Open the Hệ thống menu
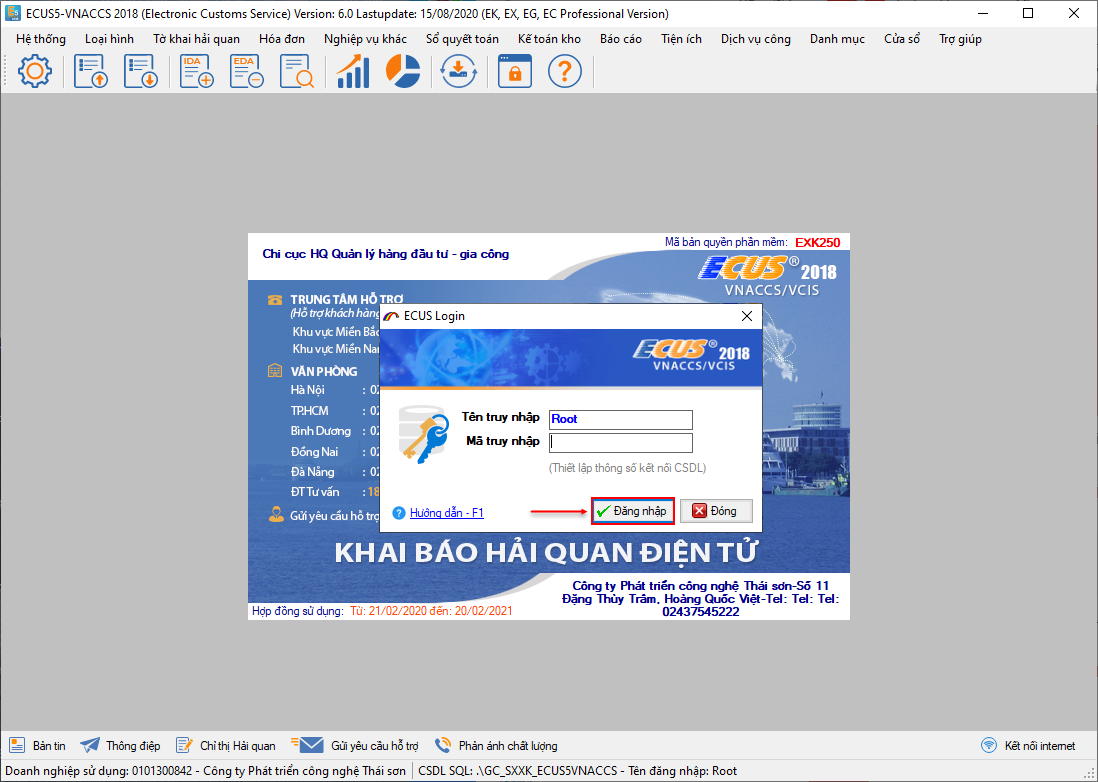The image size is (1098, 782). [x=41, y=39]
